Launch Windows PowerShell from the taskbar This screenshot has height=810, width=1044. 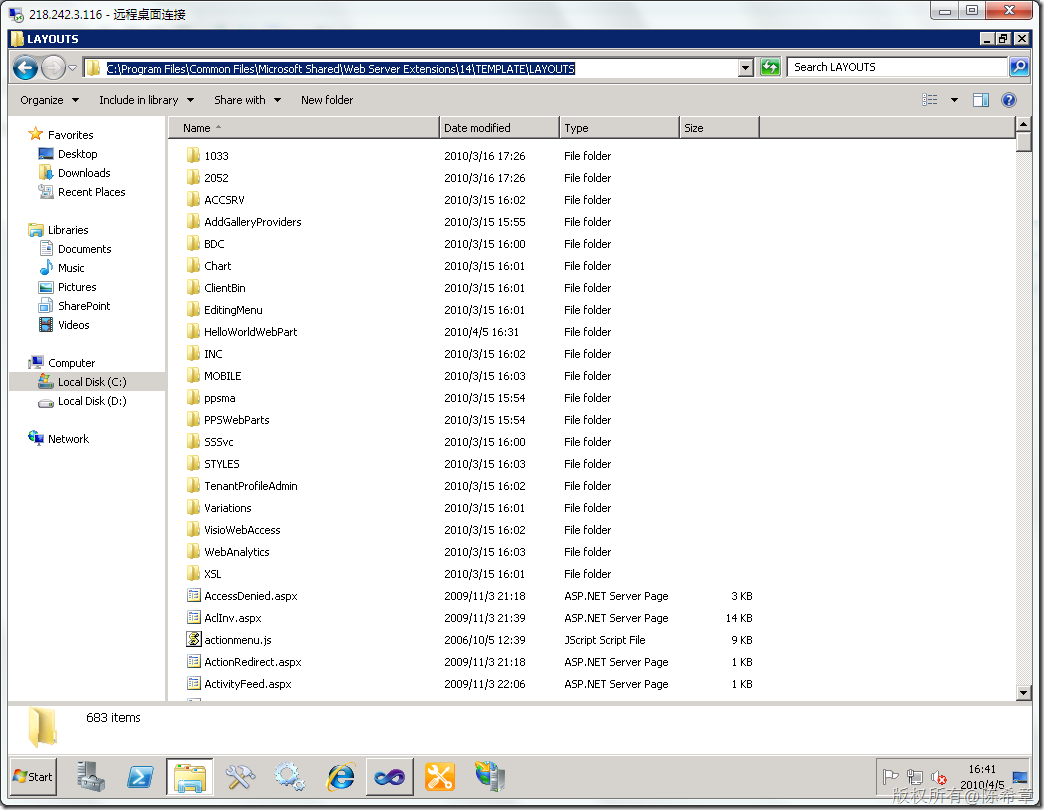[140, 777]
